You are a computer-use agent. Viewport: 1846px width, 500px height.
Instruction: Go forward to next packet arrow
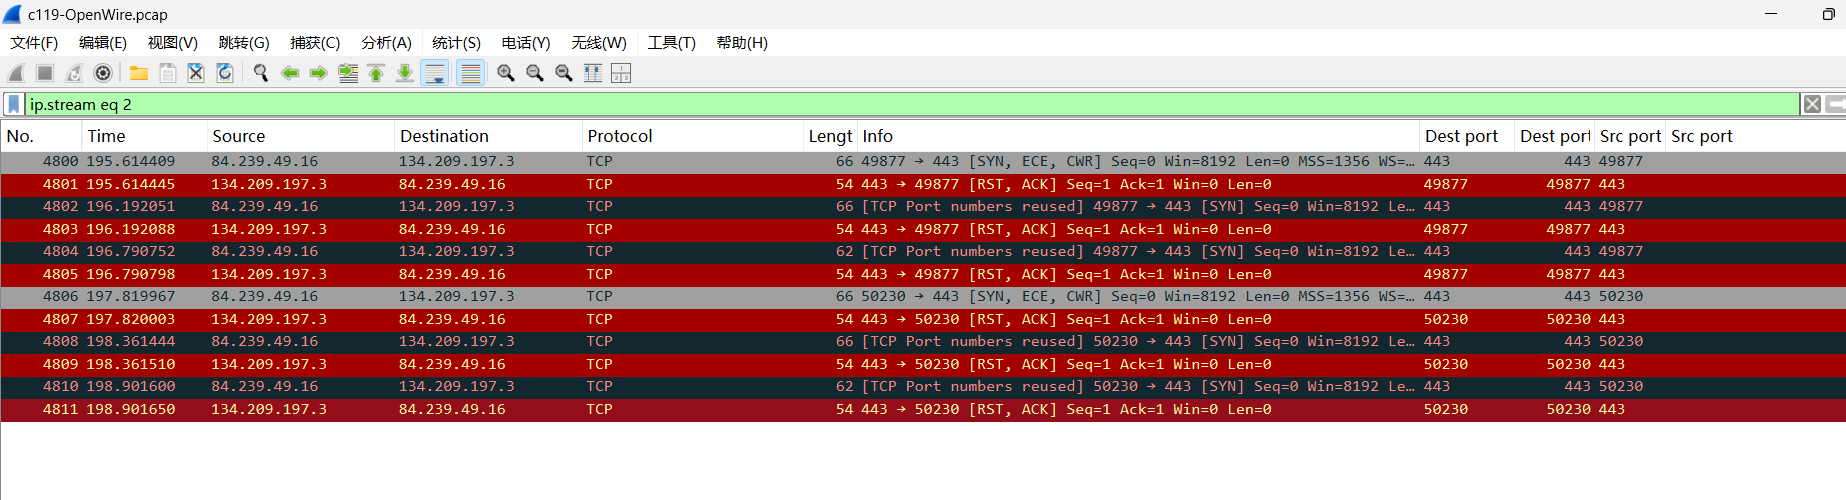click(319, 73)
